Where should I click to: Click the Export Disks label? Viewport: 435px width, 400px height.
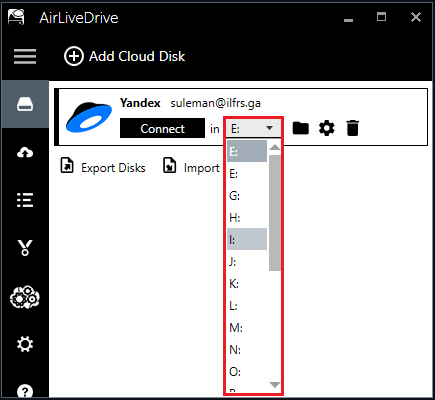113,168
